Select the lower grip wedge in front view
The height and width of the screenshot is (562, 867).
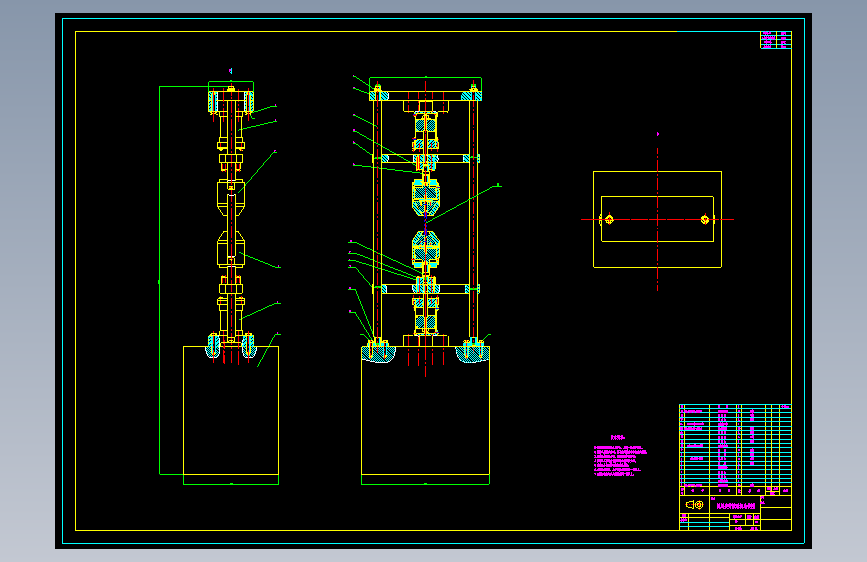pos(426,249)
